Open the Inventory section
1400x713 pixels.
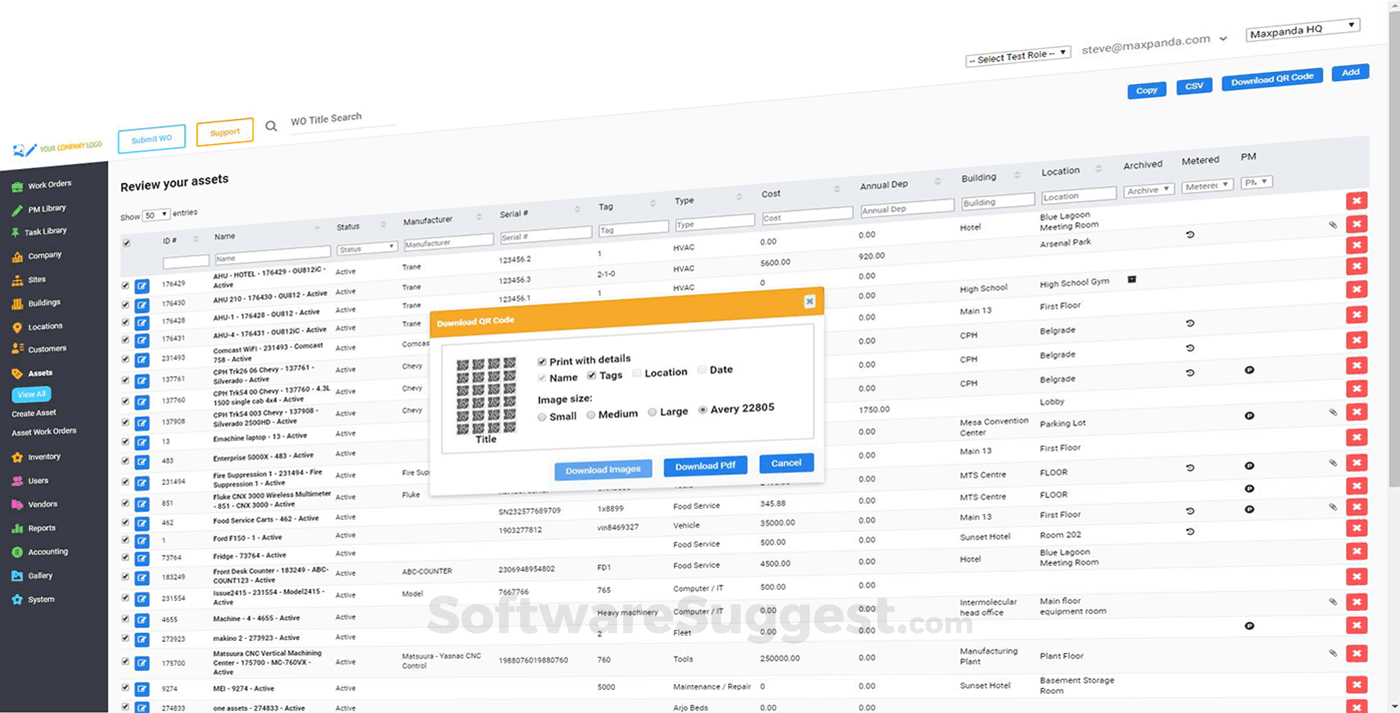[x=42, y=456]
